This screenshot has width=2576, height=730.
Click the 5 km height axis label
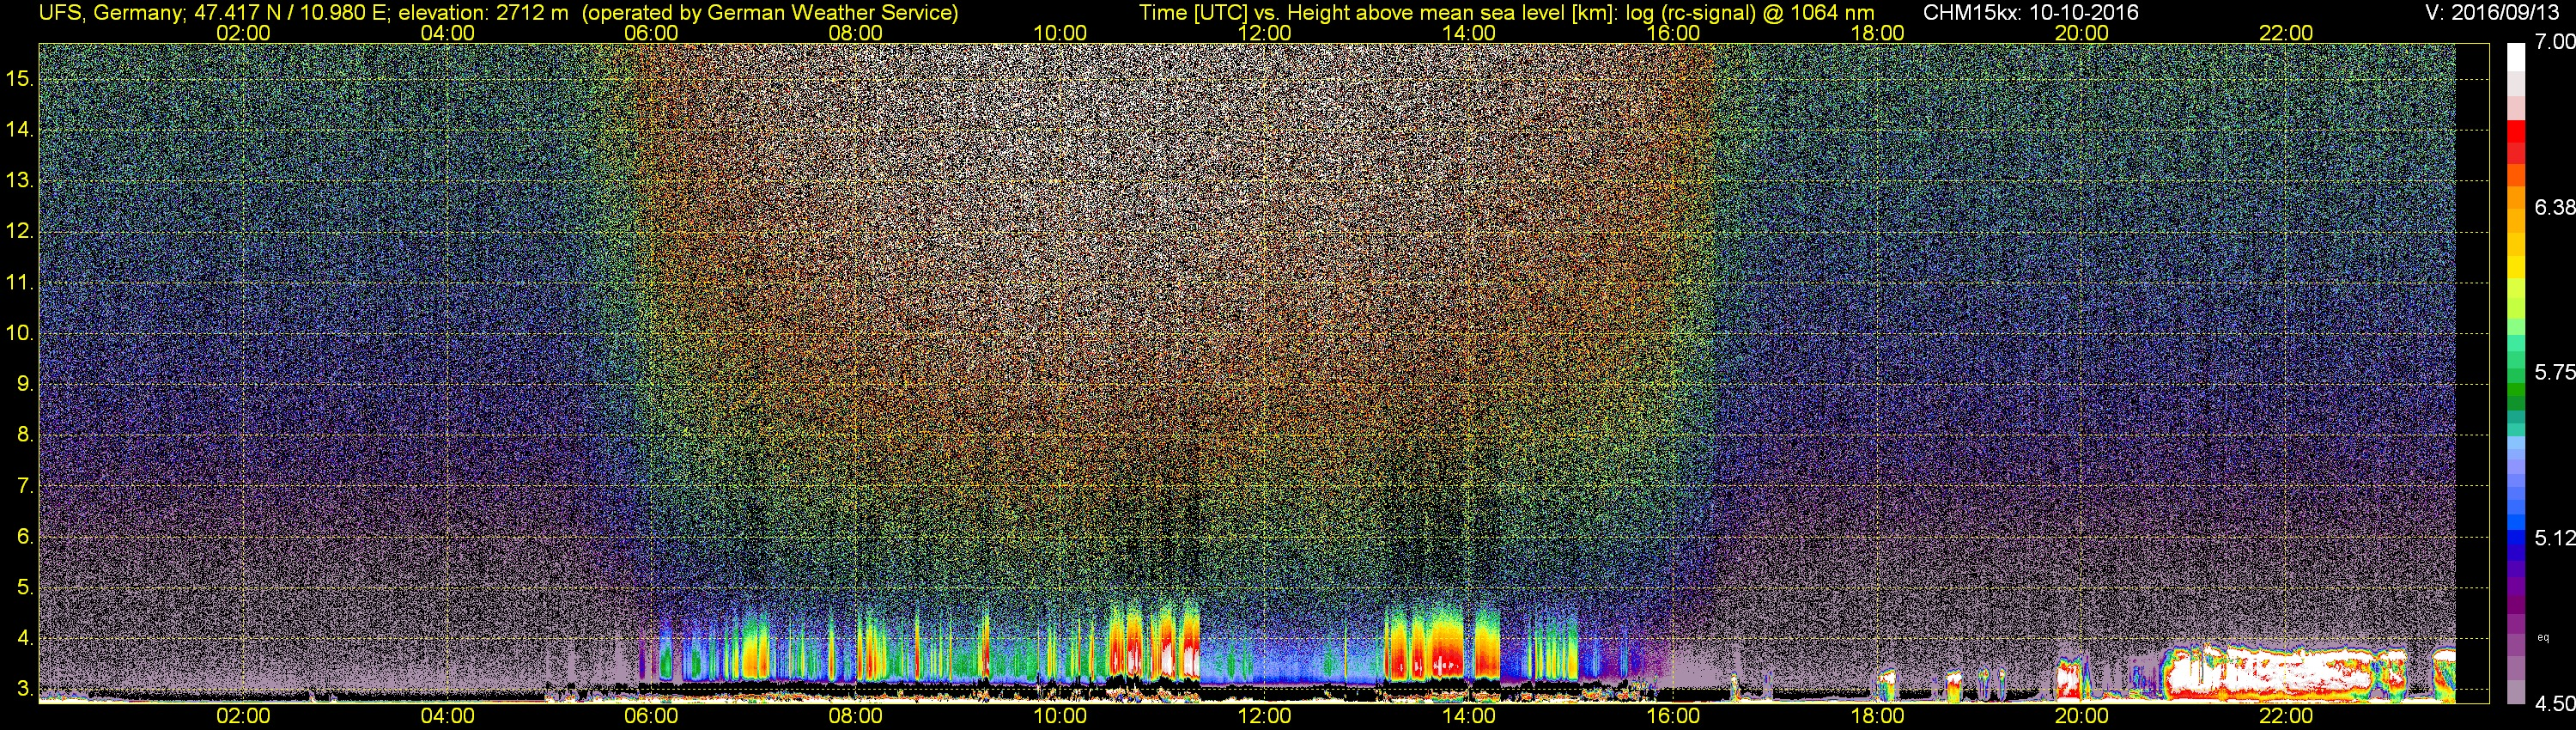24,587
